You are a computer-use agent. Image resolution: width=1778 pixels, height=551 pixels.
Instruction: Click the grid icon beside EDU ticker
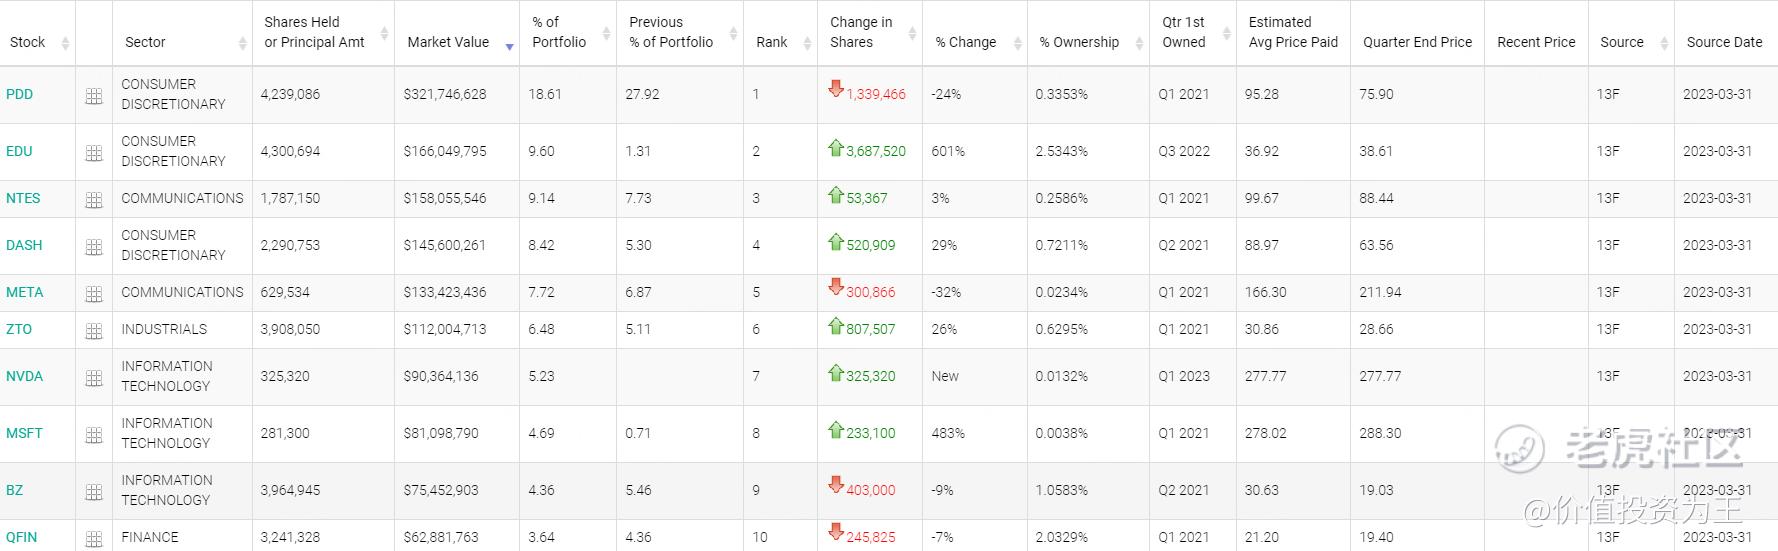coord(94,153)
